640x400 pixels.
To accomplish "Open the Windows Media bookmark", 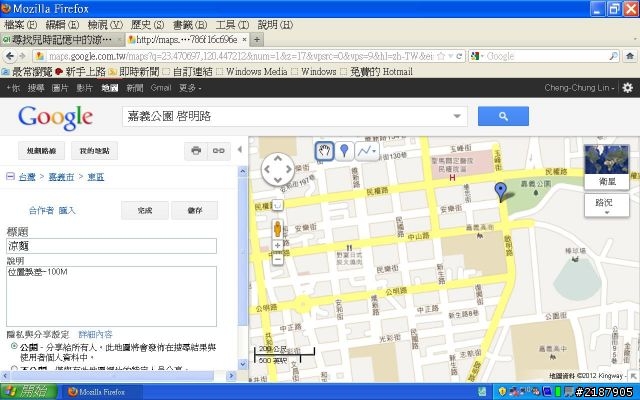I will 251,72.
